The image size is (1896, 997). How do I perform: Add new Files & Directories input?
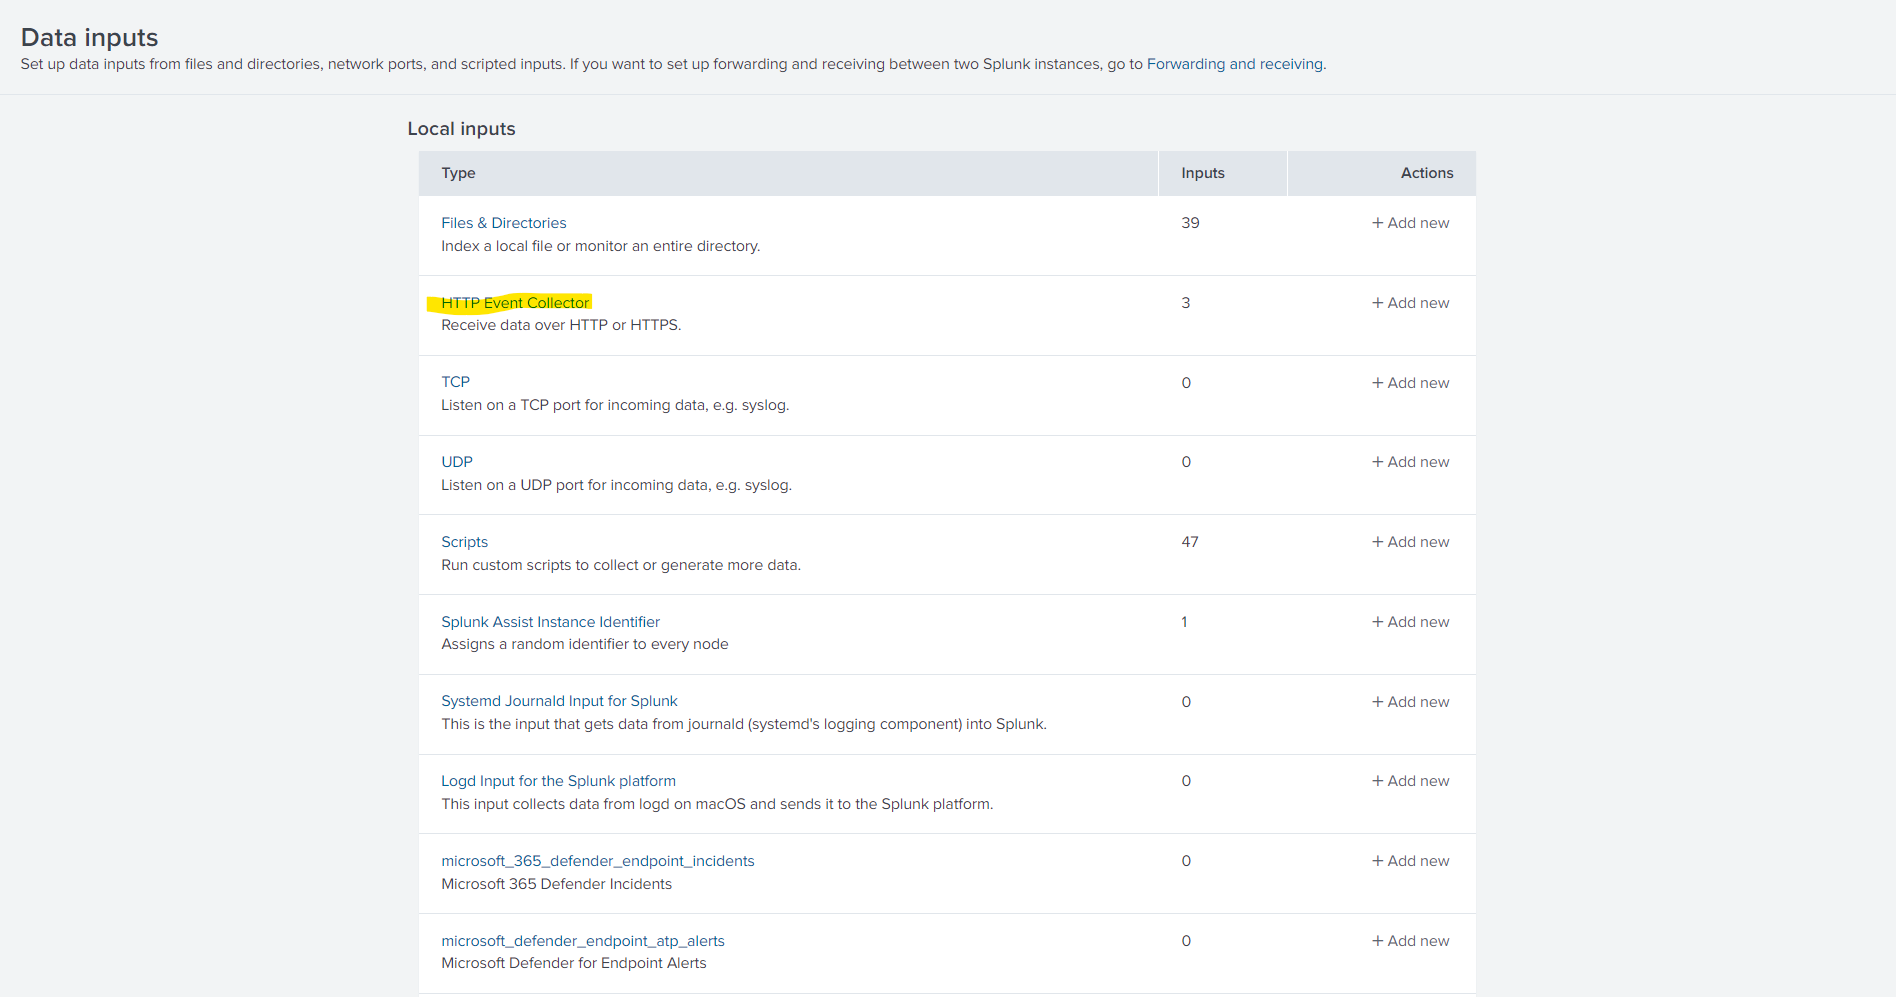[1410, 223]
